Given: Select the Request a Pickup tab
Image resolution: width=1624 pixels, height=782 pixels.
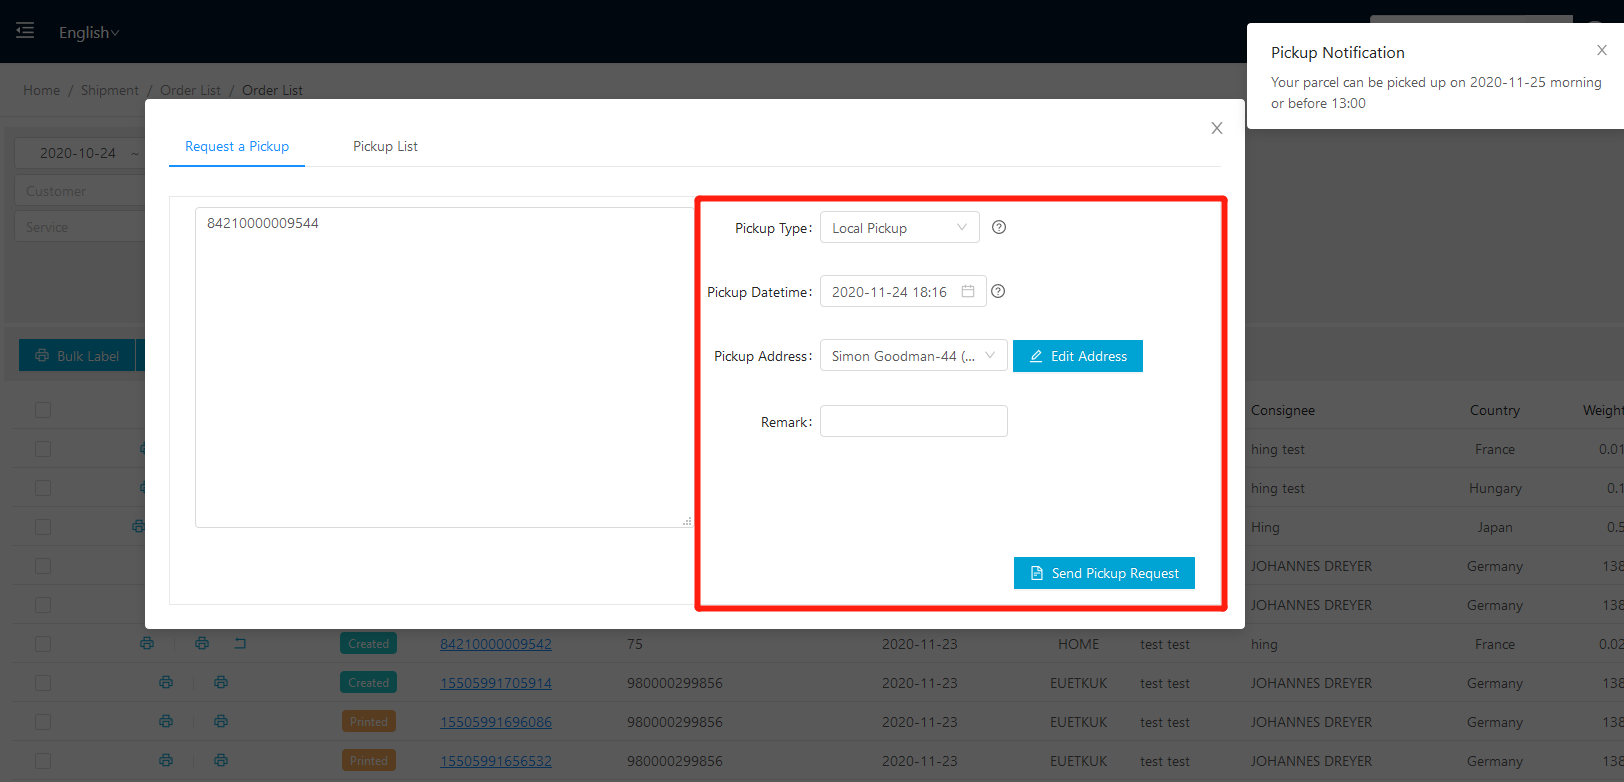Looking at the screenshot, I should click(237, 146).
